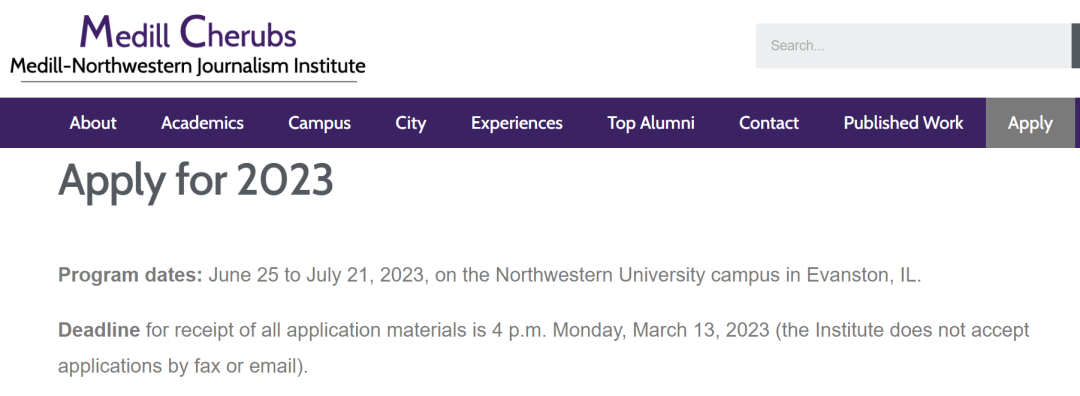Click the dark search submit button edge
Viewport: 1080px width, 396px height.
point(1076,46)
